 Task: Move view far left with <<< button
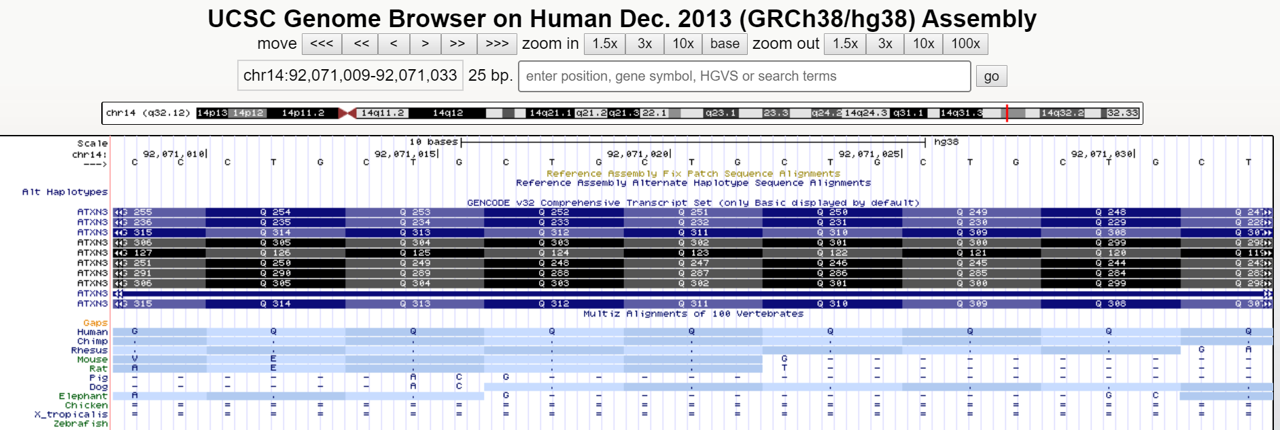click(322, 43)
